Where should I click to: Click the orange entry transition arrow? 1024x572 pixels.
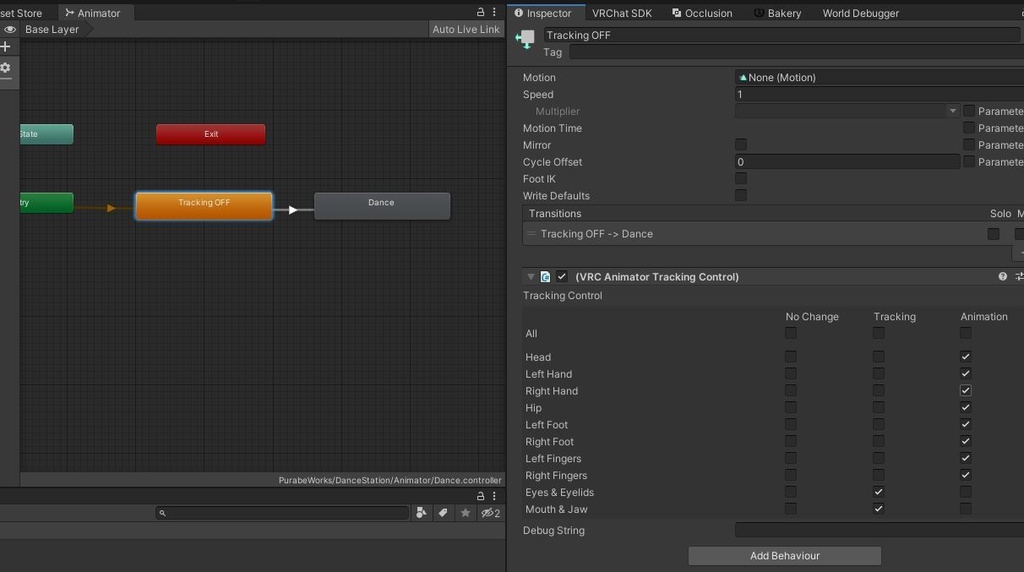(x=111, y=208)
